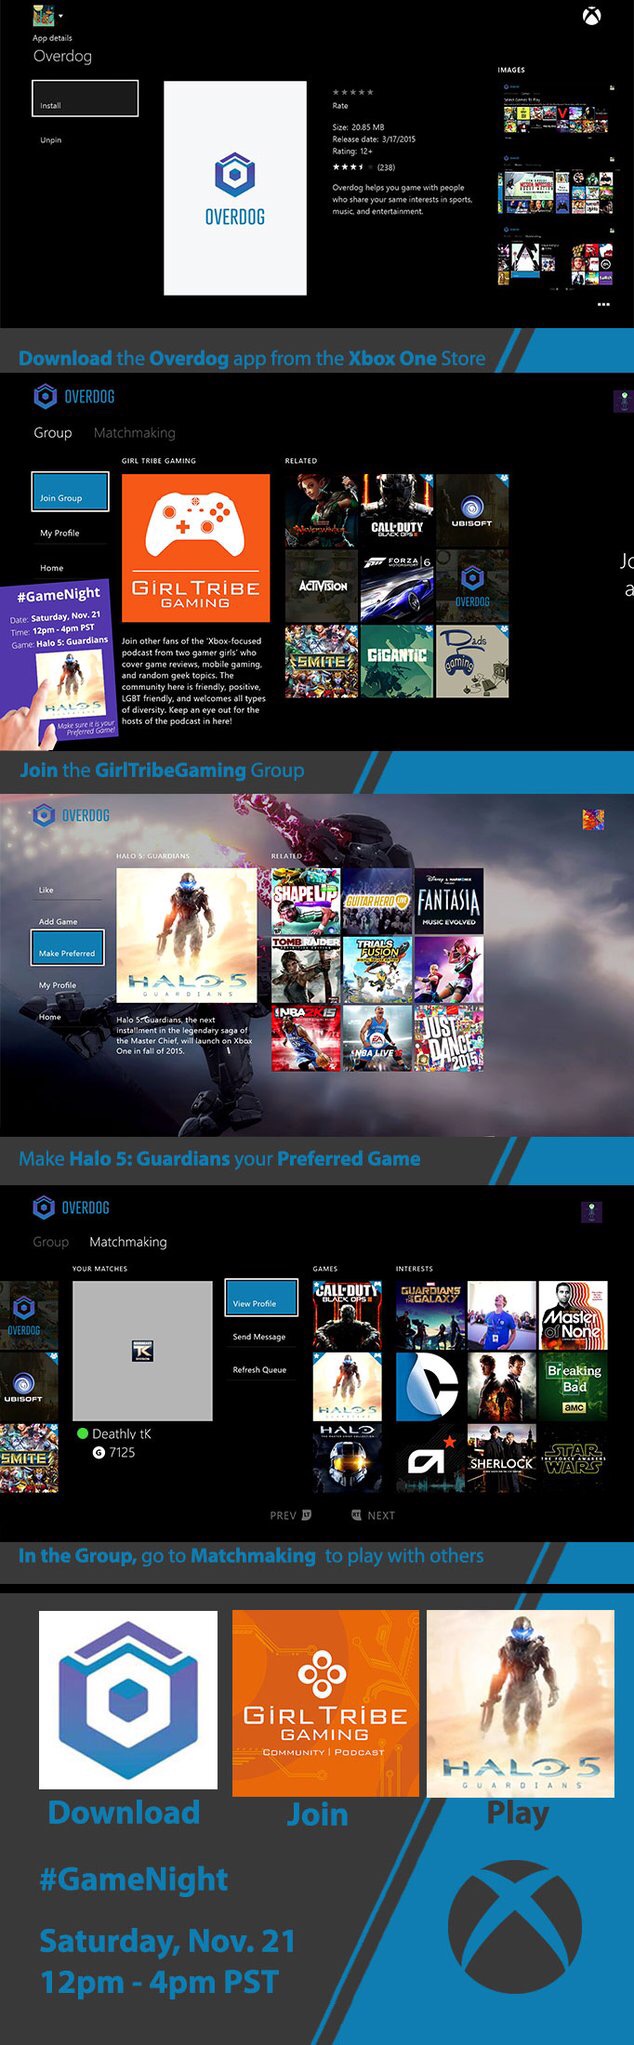
Task: Open the NBA 2K15 tile
Action: pyautogui.click(x=306, y=1038)
